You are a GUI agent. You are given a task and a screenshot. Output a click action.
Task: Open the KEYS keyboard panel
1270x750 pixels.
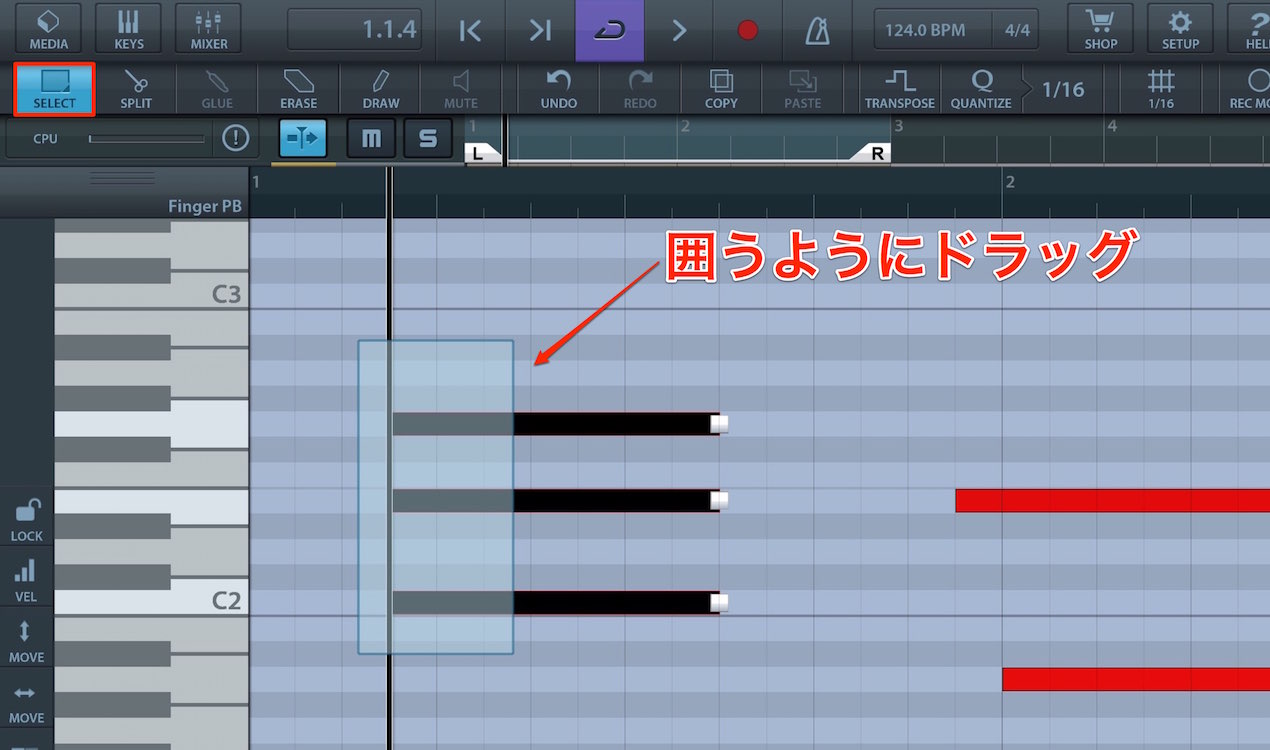click(128, 29)
